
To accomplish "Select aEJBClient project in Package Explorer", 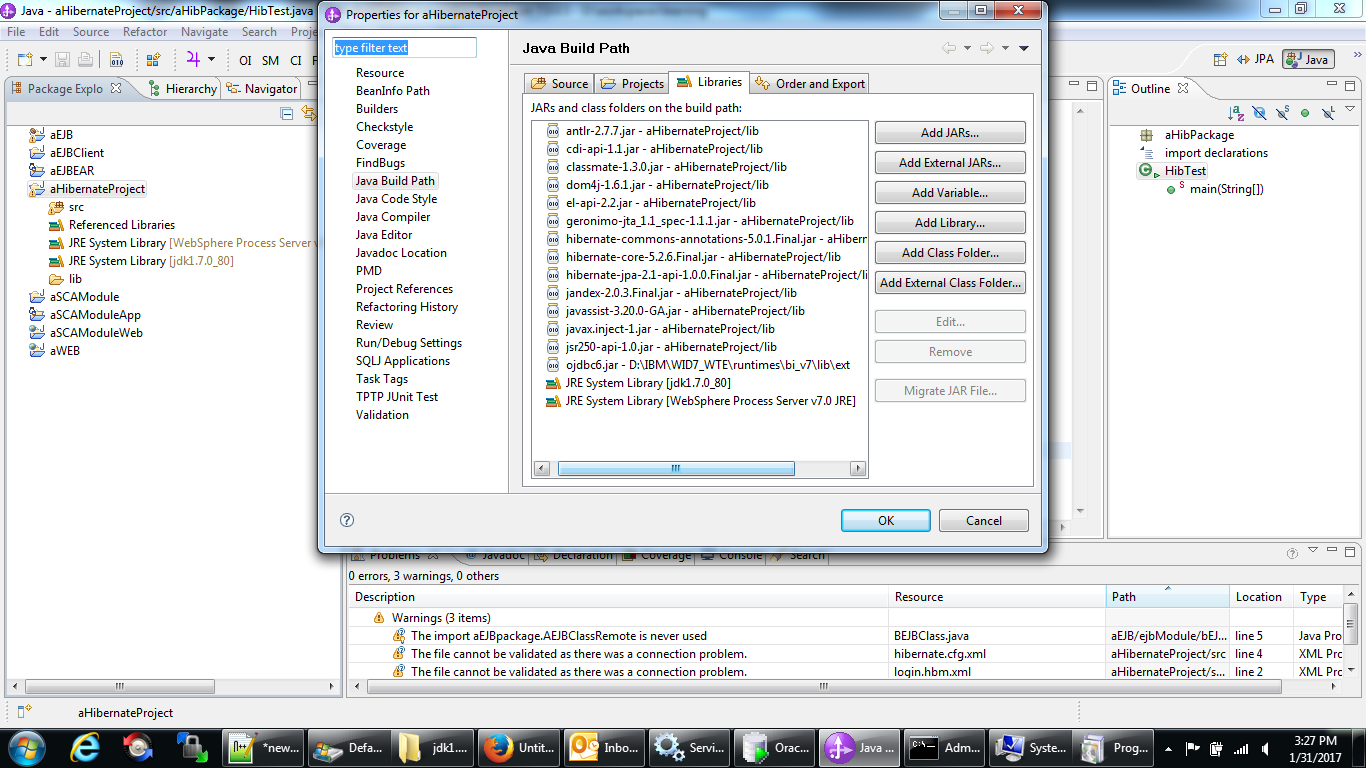I will 77,153.
